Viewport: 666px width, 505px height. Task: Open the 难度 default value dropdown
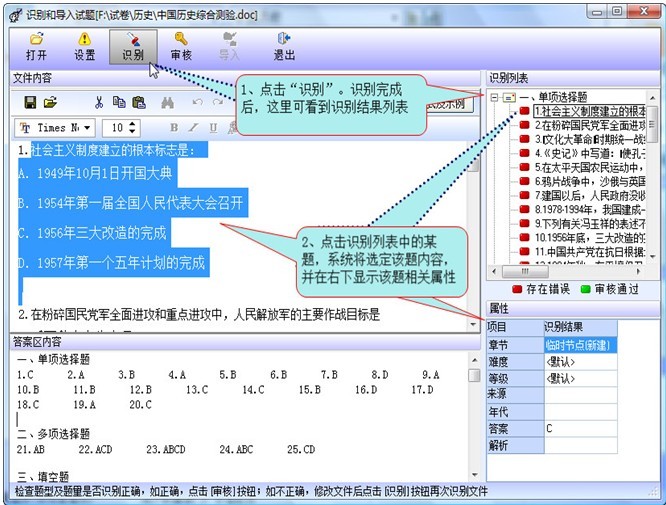580,362
